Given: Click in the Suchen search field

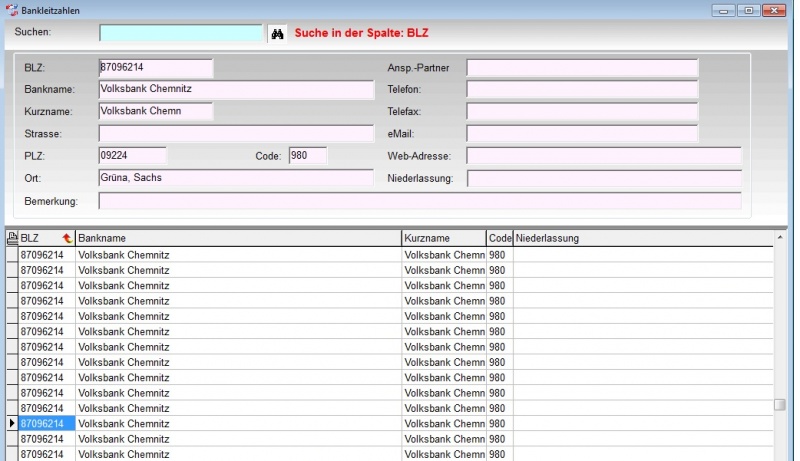Looking at the screenshot, I should [181, 33].
